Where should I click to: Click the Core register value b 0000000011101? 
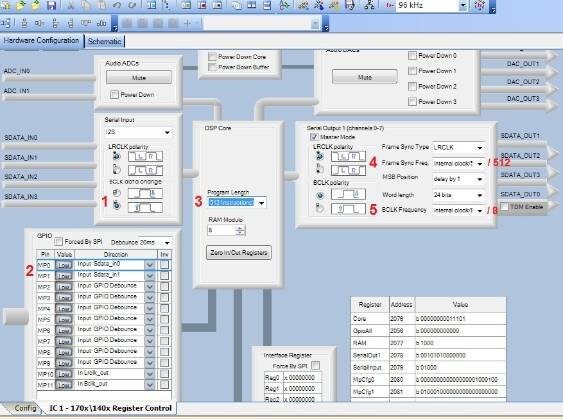460,319
